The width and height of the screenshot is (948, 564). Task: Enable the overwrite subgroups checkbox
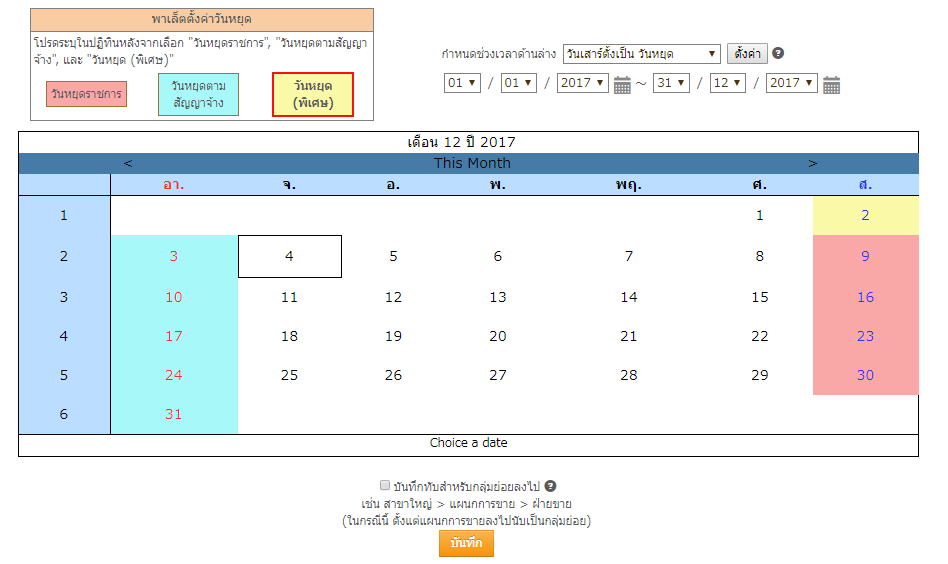[385, 486]
